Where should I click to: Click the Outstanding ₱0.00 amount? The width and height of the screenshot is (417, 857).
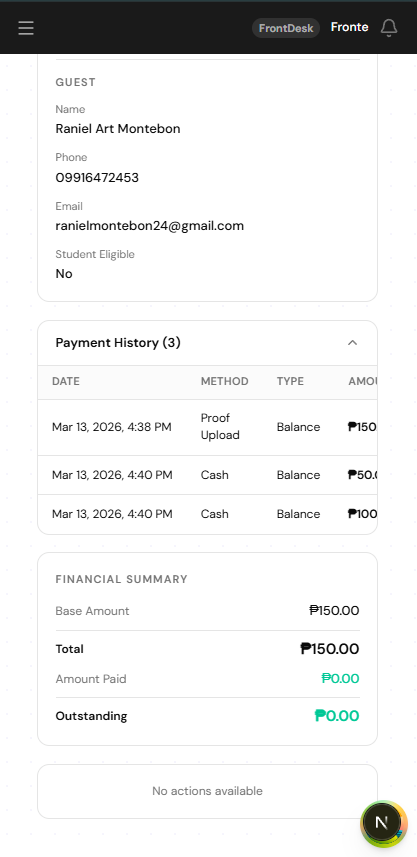(x=337, y=715)
